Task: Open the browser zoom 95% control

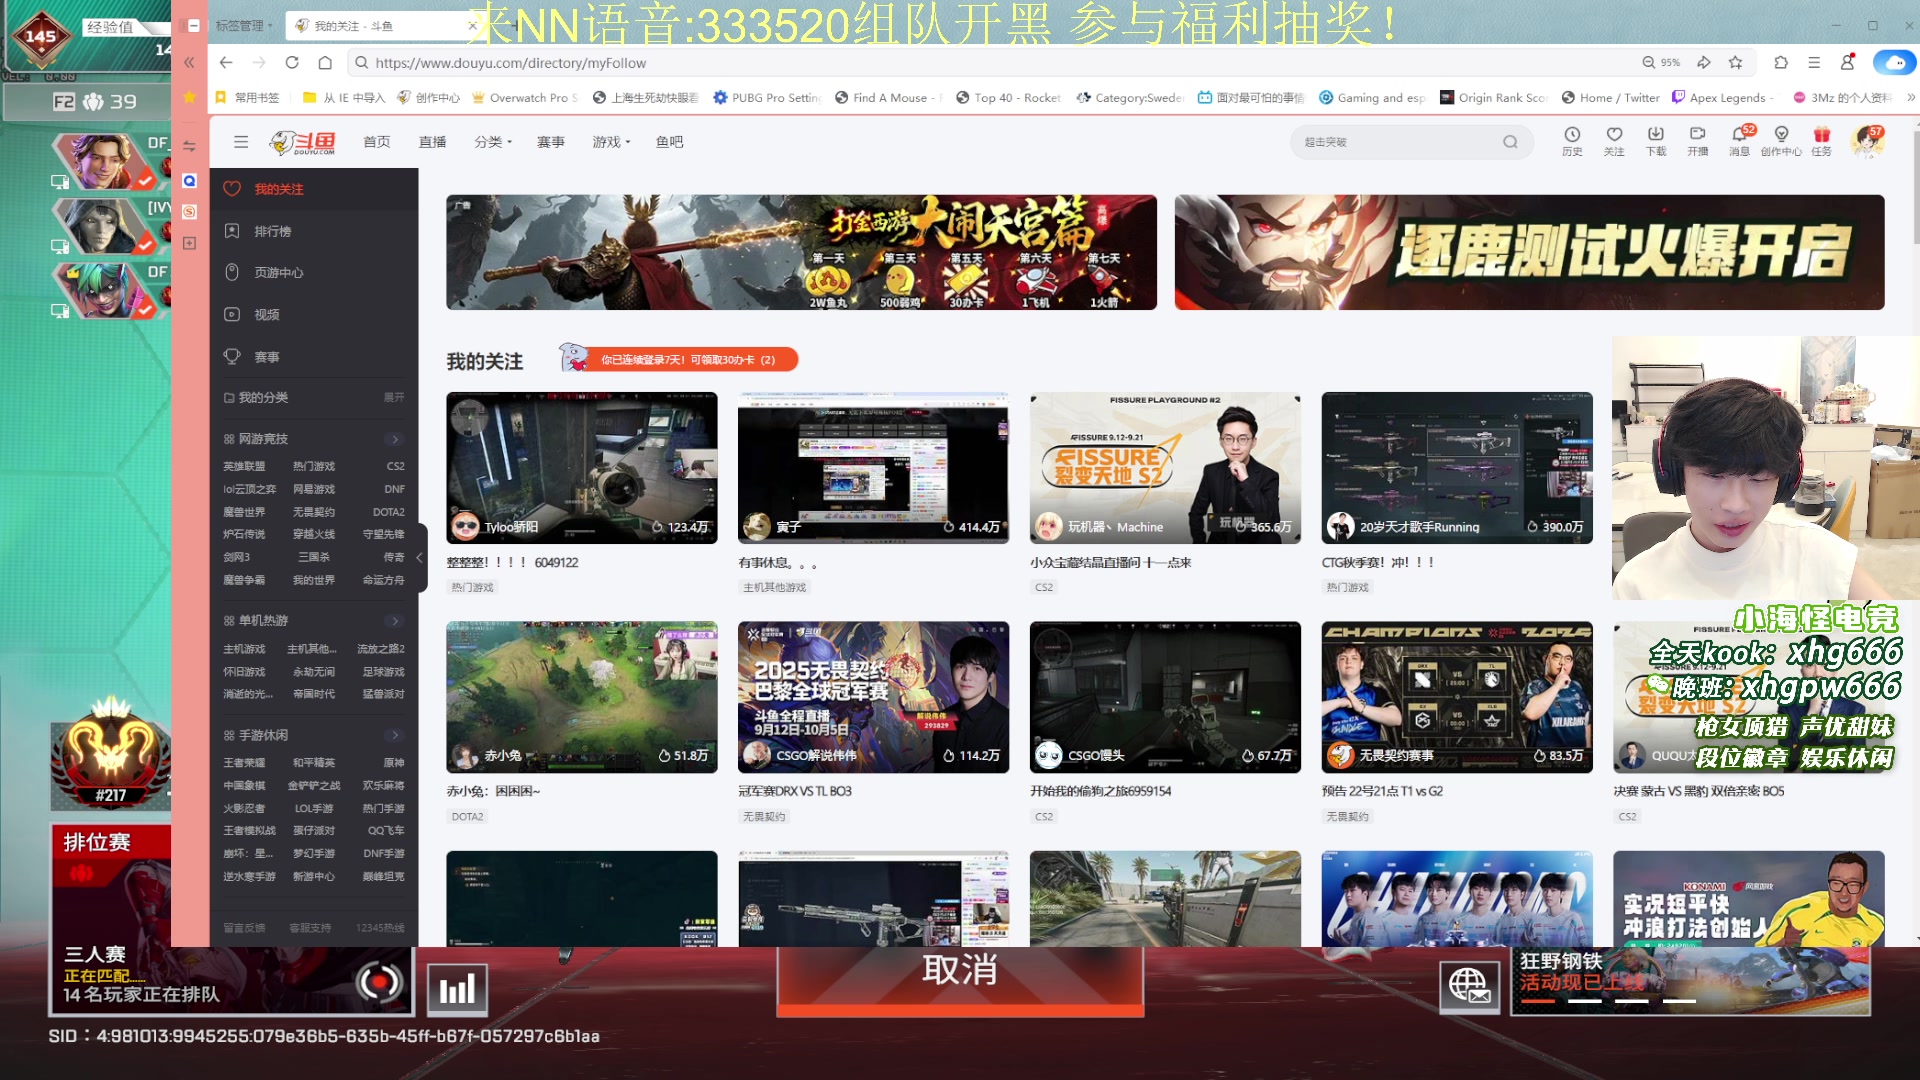Action: [x=1661, y=62]
